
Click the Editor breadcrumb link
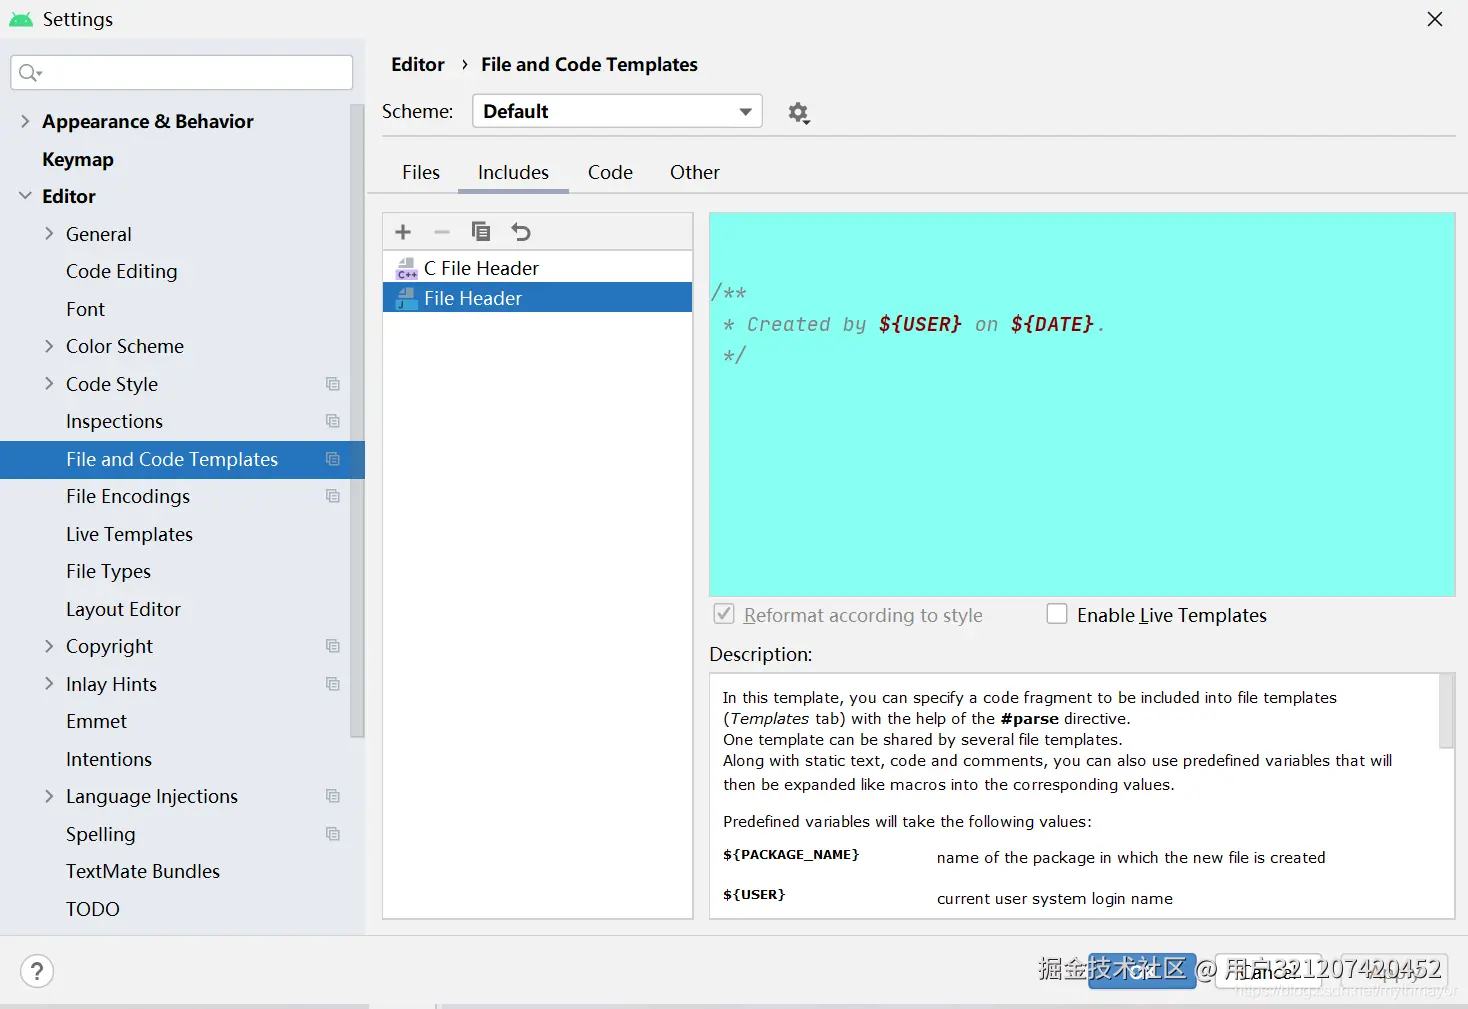tap(418, 64)
